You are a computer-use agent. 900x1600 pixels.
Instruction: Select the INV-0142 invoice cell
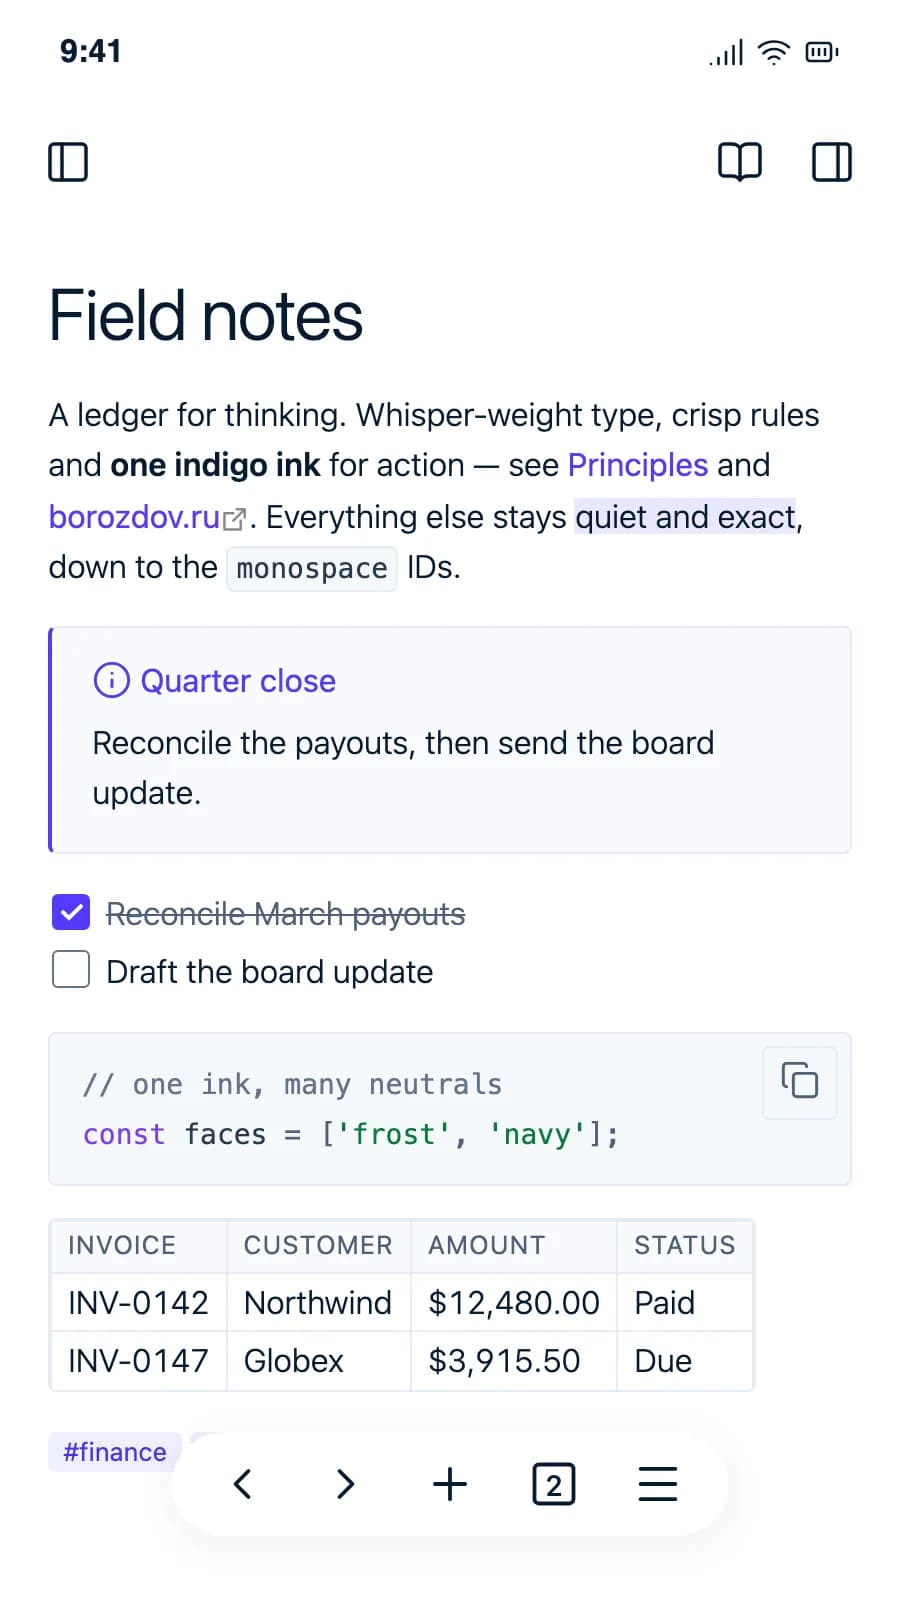click(x=139, y=1302)
